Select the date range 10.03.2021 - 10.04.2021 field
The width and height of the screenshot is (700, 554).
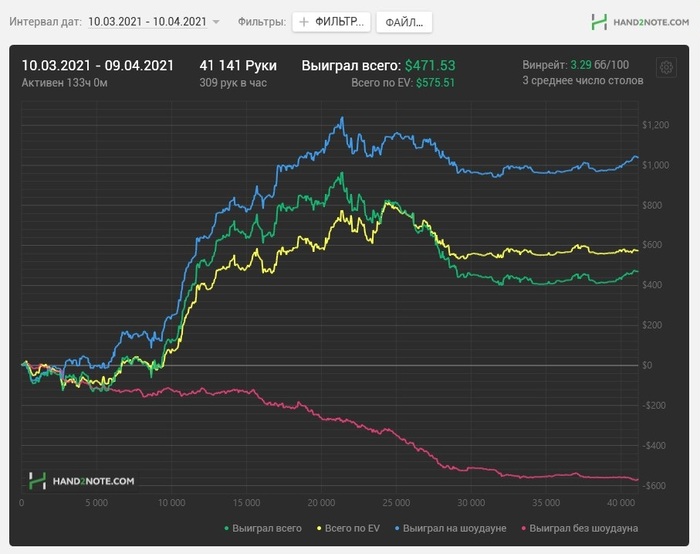click(147, 22)
